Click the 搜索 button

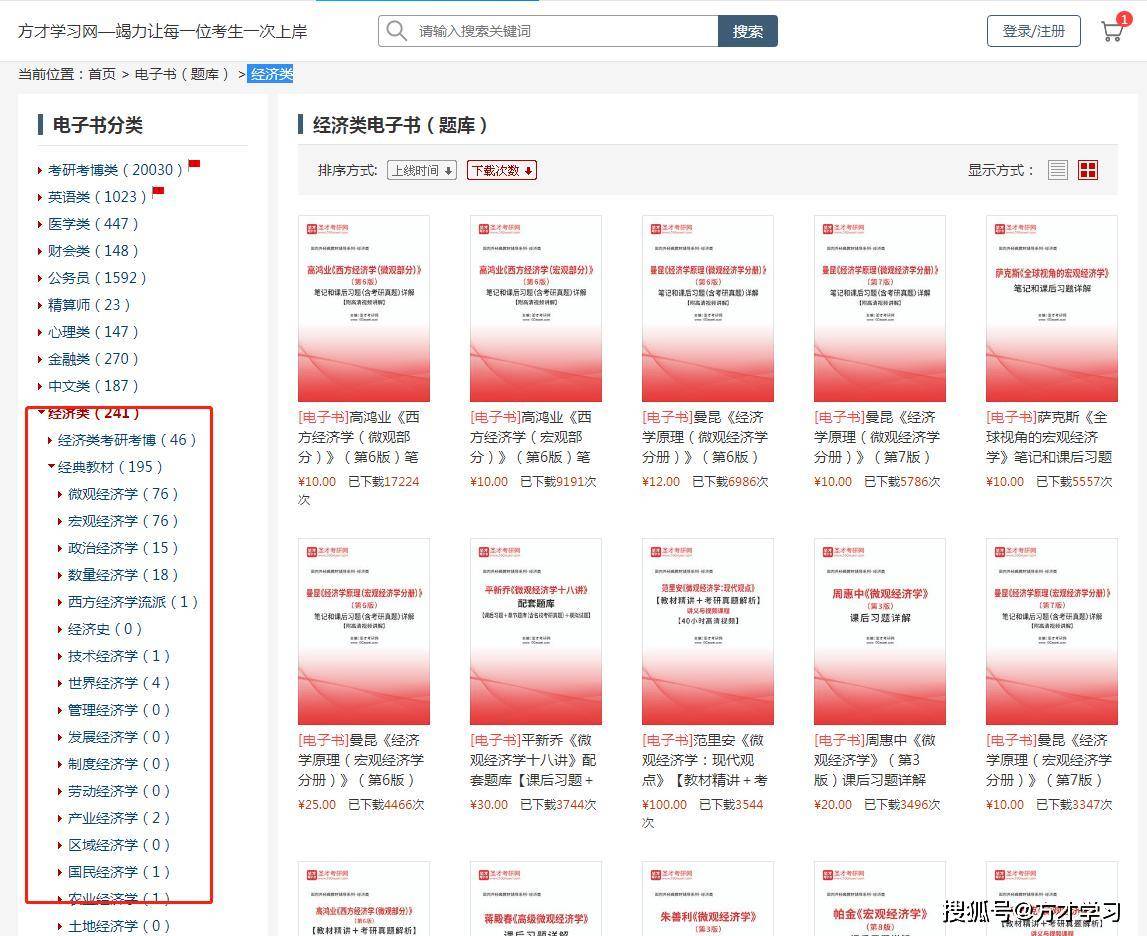747,31
